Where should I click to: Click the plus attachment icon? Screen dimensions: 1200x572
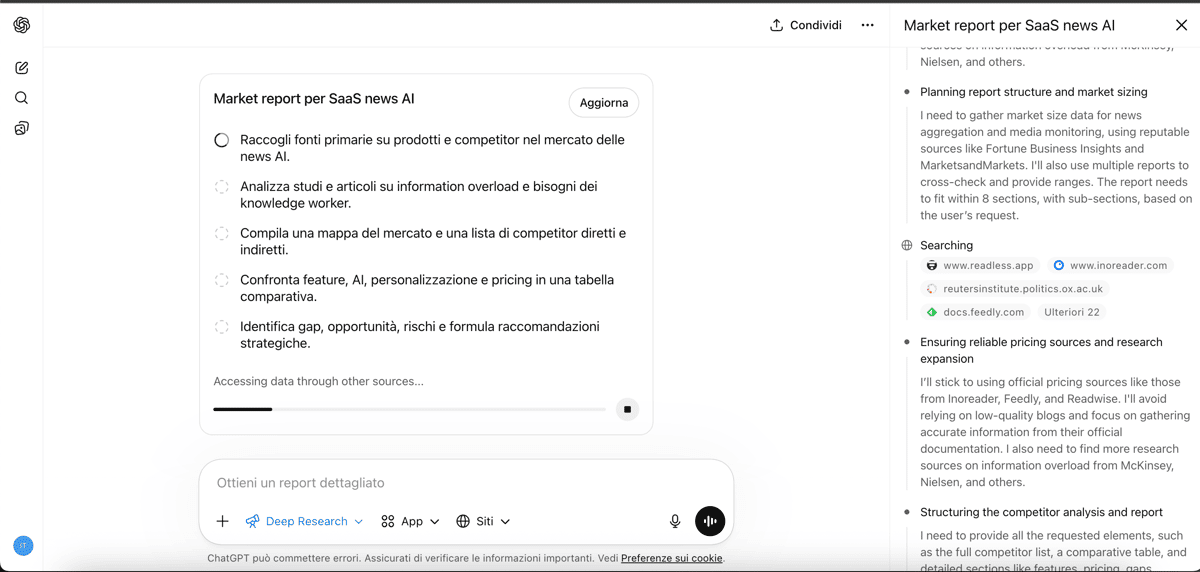pos(222,521)
